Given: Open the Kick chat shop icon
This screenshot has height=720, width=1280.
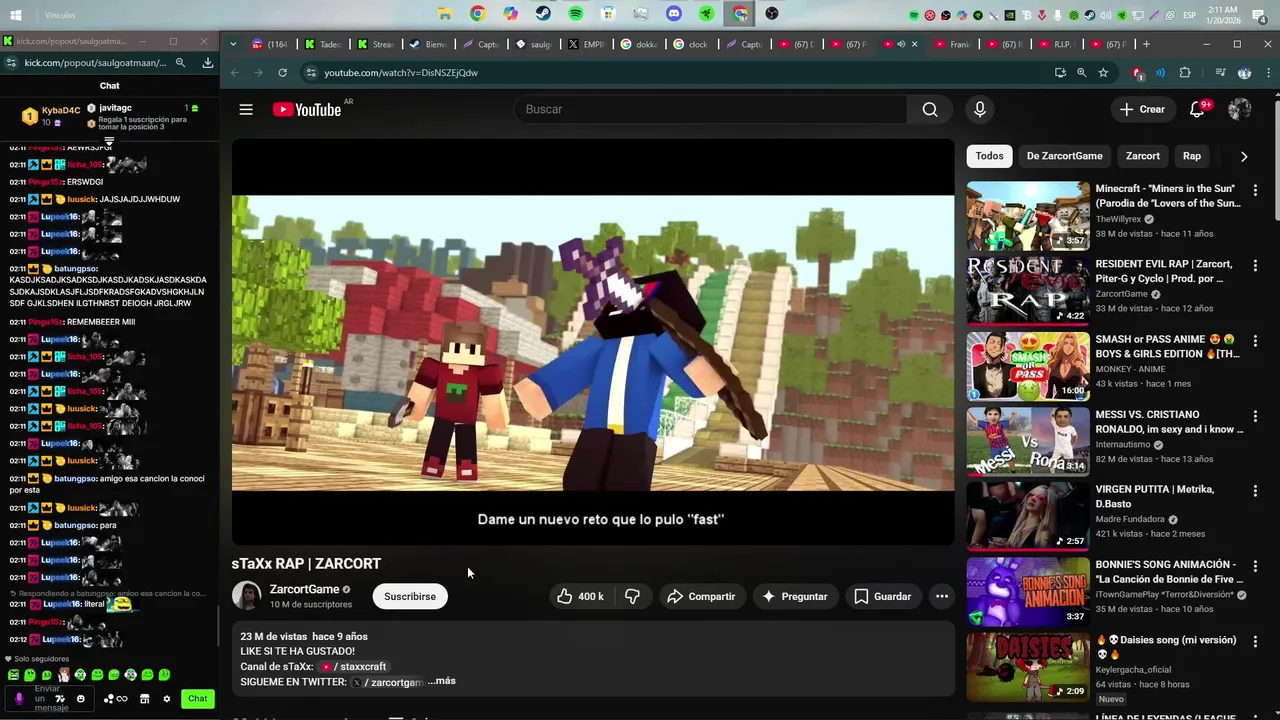Looking at the screenshot, I should pos(145,699).
